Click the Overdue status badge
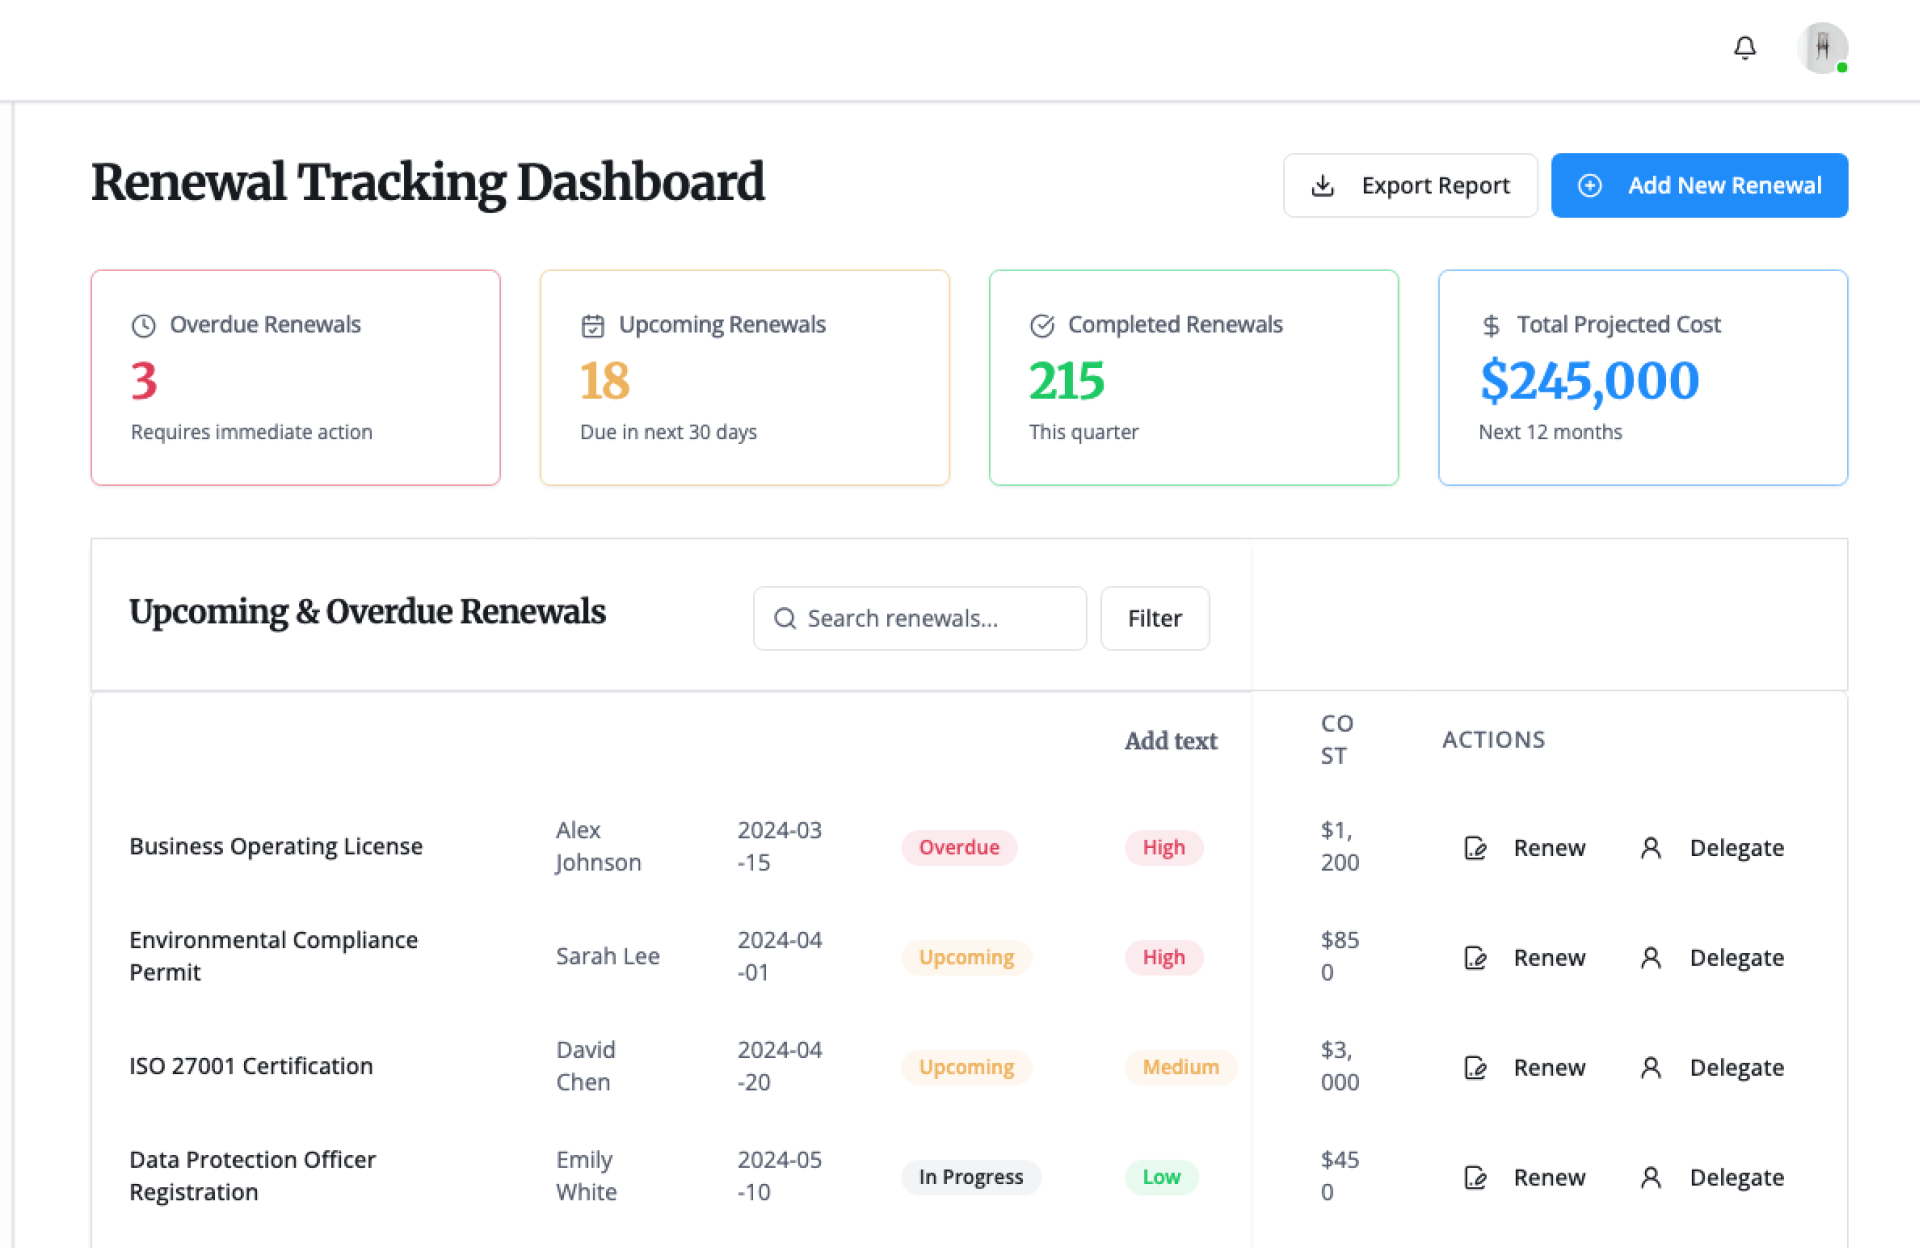The image size is (1920, 1248). (958, 848)
